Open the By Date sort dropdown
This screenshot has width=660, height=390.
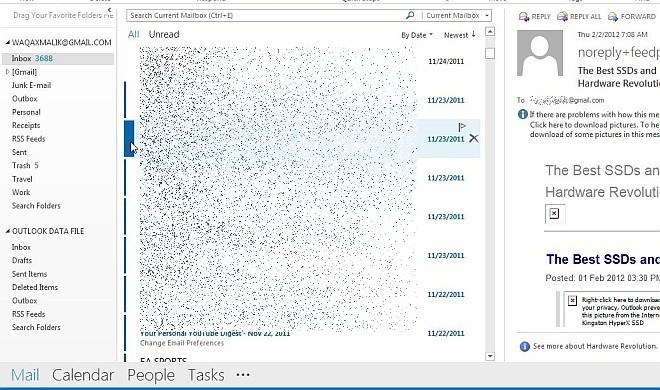pos(417,35)
